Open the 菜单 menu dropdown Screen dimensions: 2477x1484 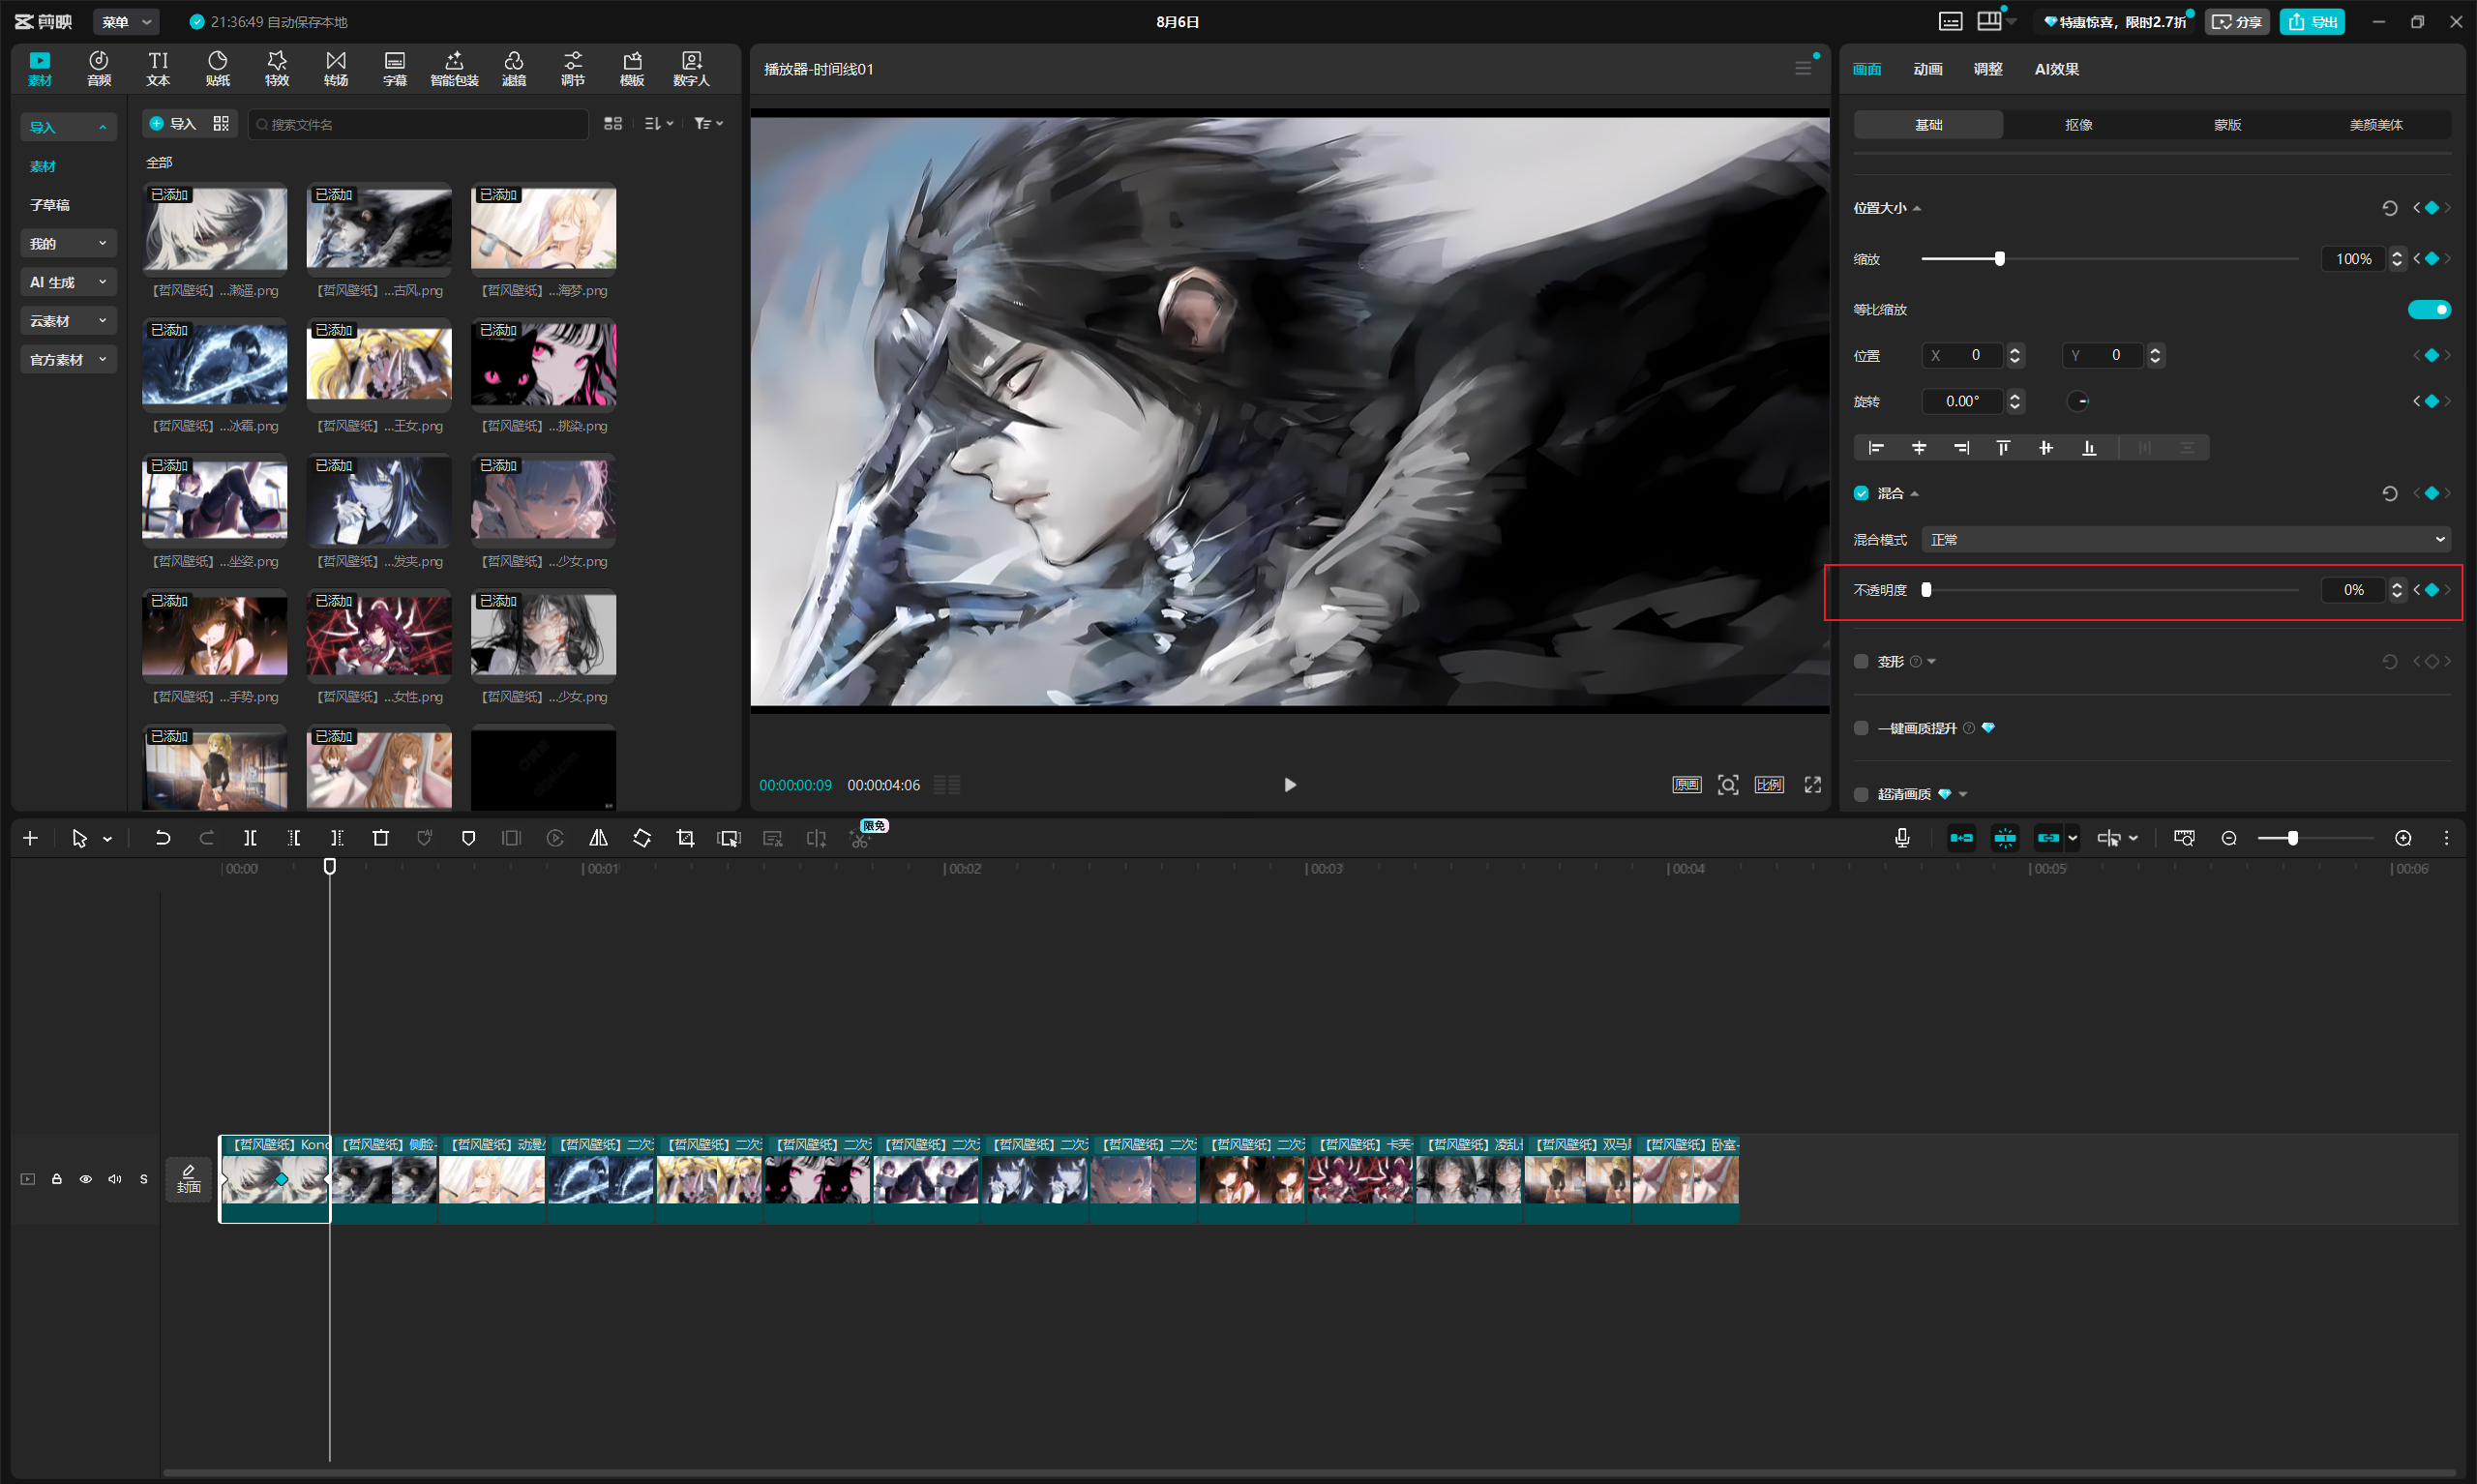[126, 22]
